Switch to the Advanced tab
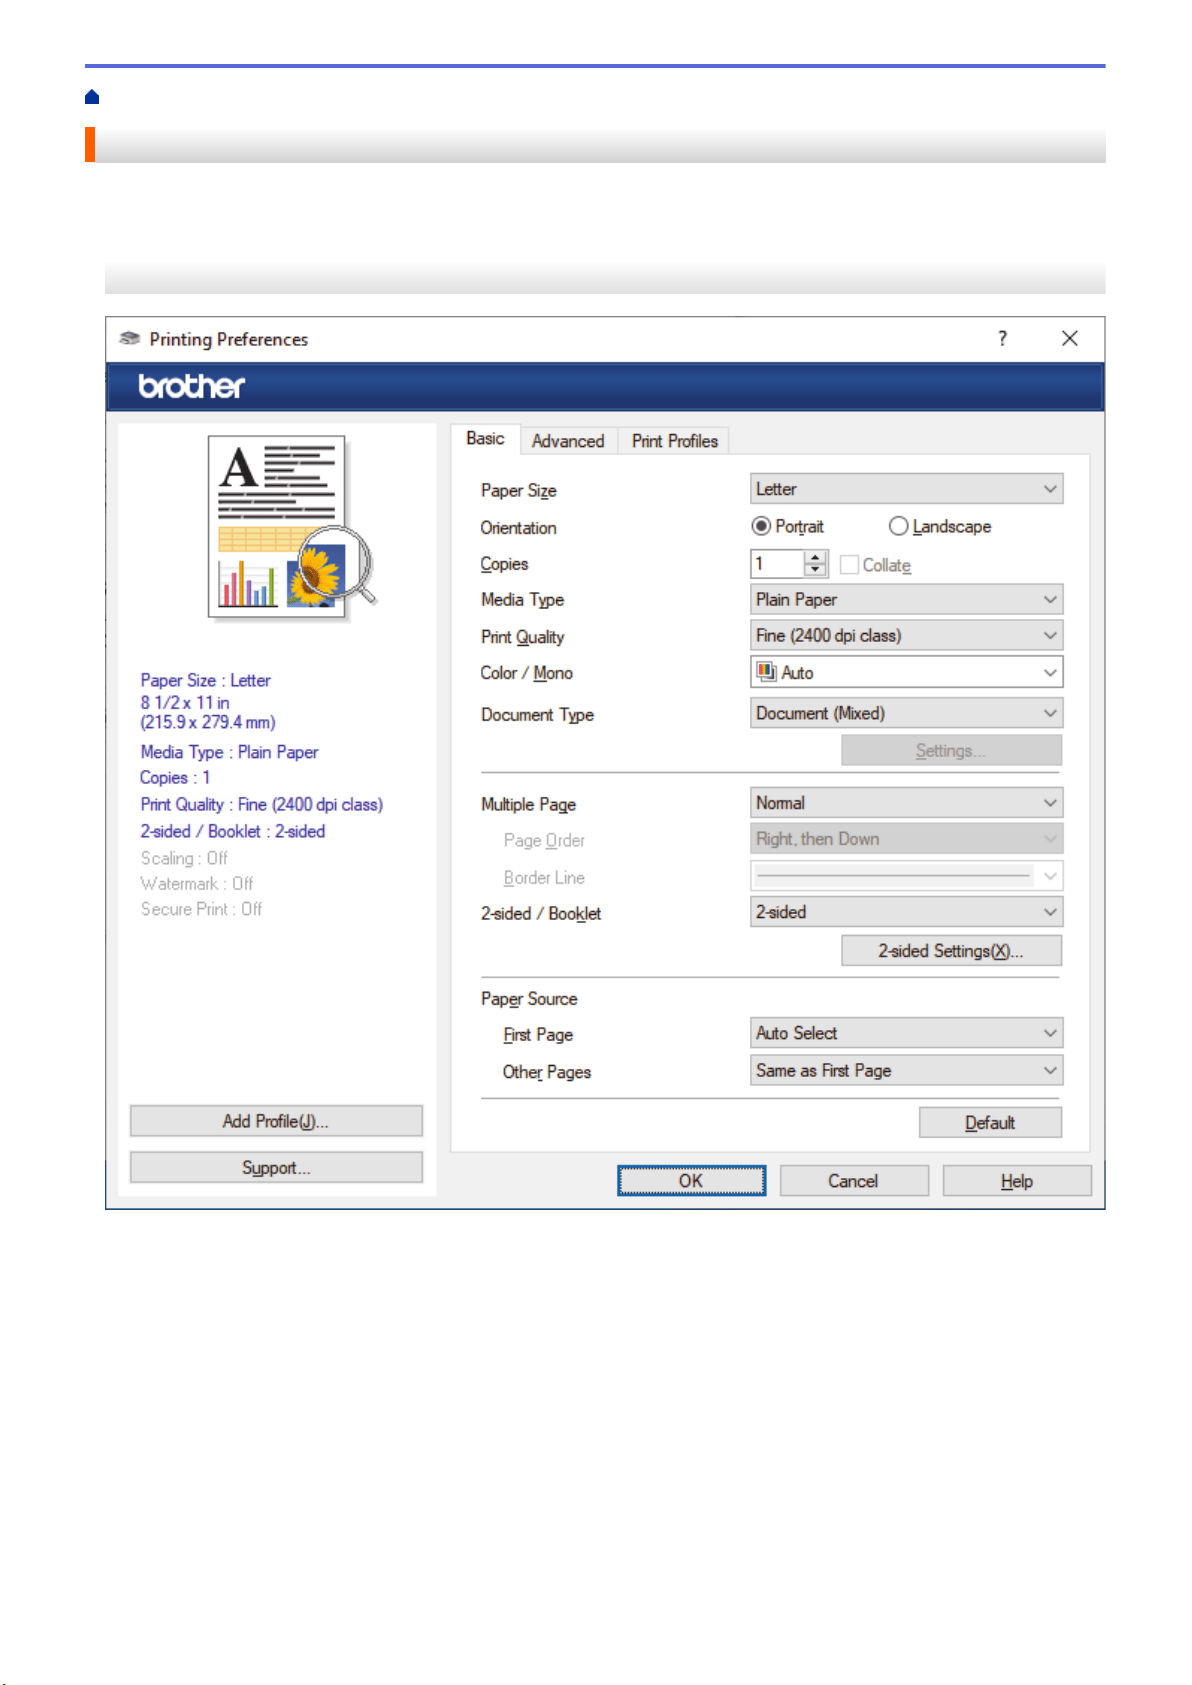 [x=568, y=441]
